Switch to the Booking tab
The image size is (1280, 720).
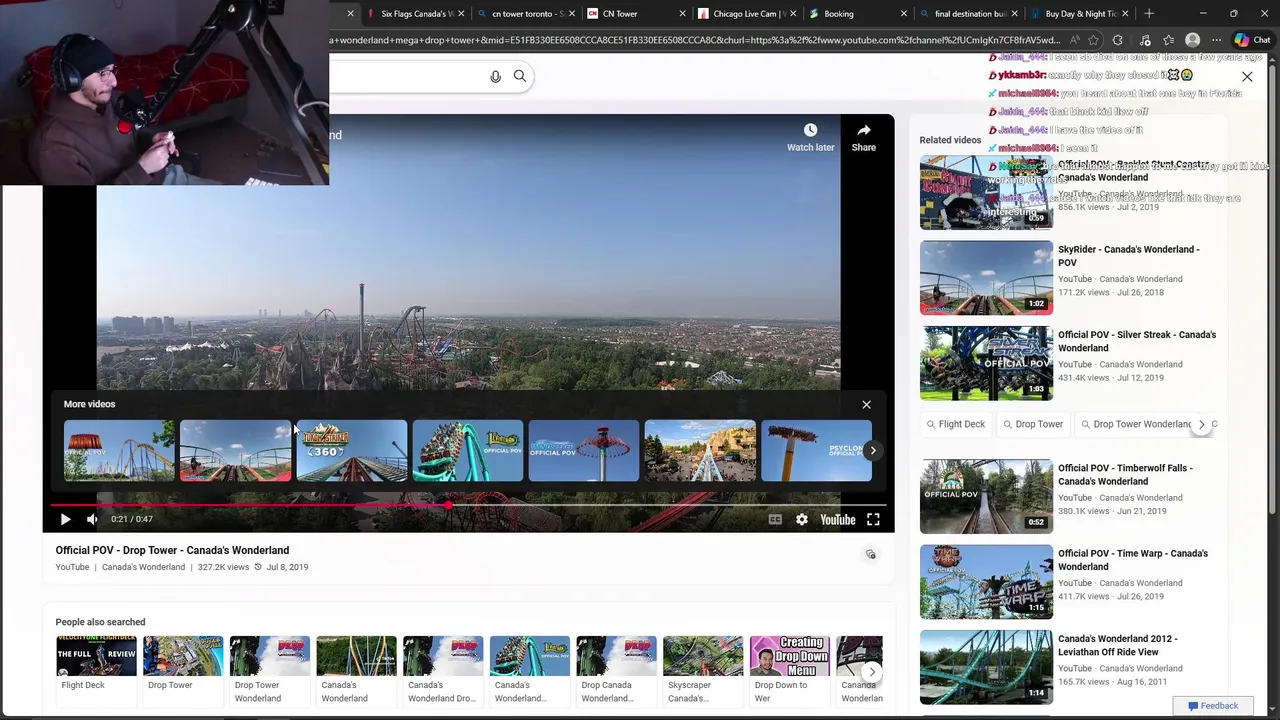click(855, 14)
